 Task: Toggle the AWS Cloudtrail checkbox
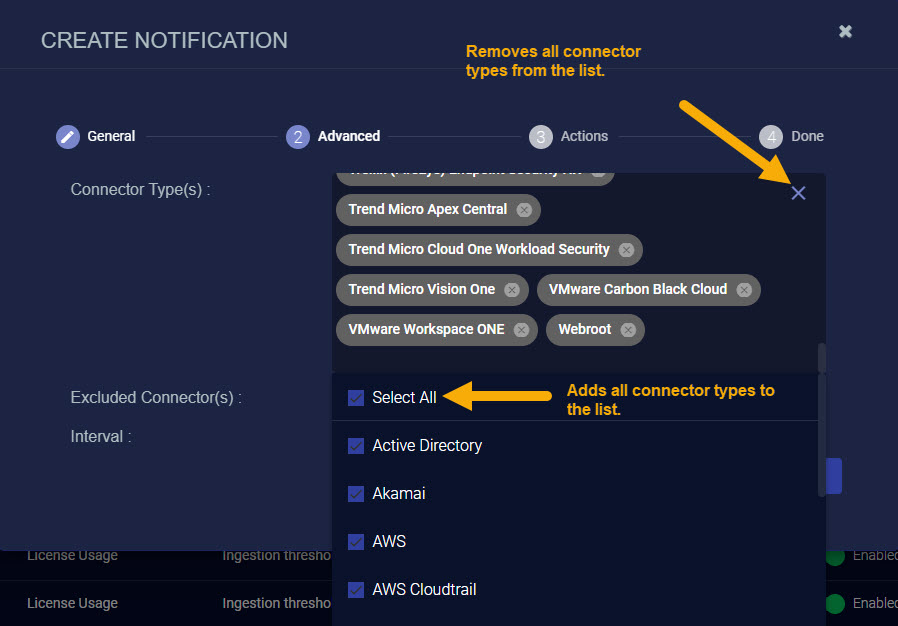click(356, 590)
